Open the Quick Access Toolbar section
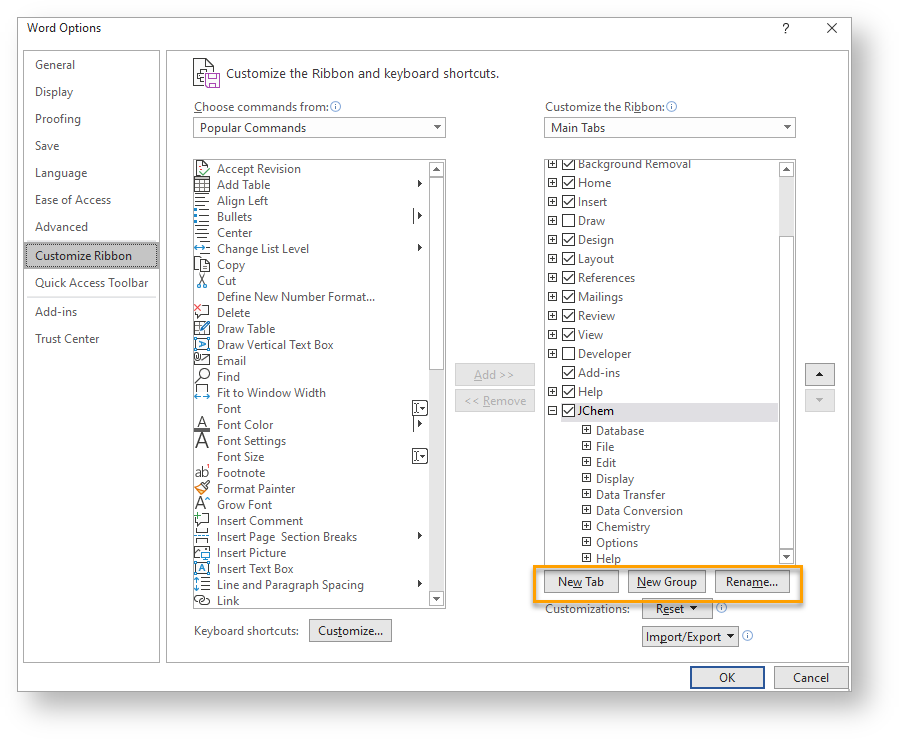Viewport: 900px width, 740px height. [91, 283]
